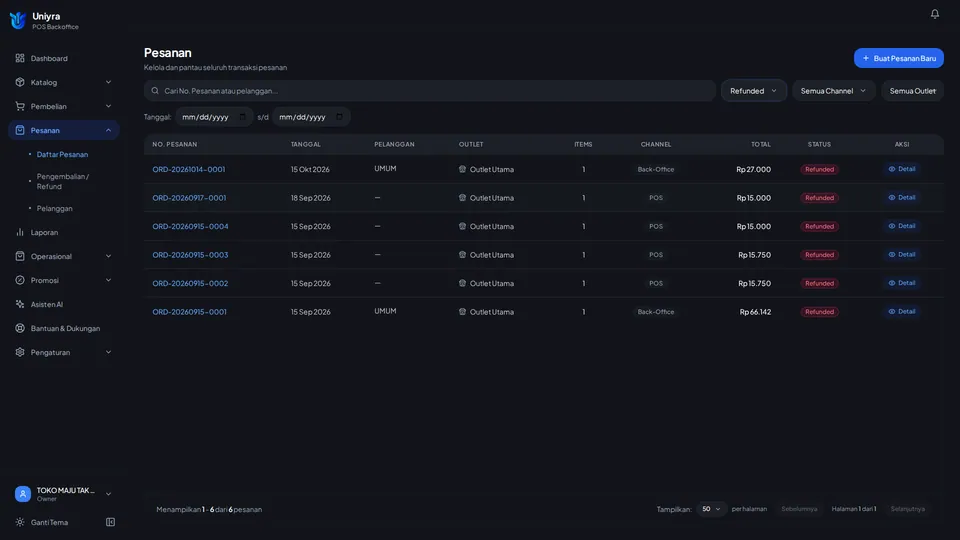
Task: Click the Operasional sidebar icon
Action: coord(20,256)
